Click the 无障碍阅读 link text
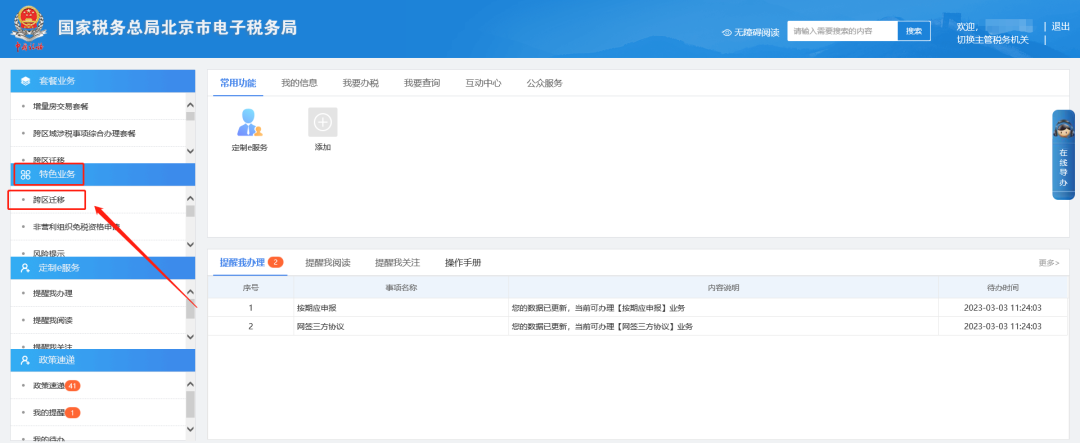 (x=756, y=32)
